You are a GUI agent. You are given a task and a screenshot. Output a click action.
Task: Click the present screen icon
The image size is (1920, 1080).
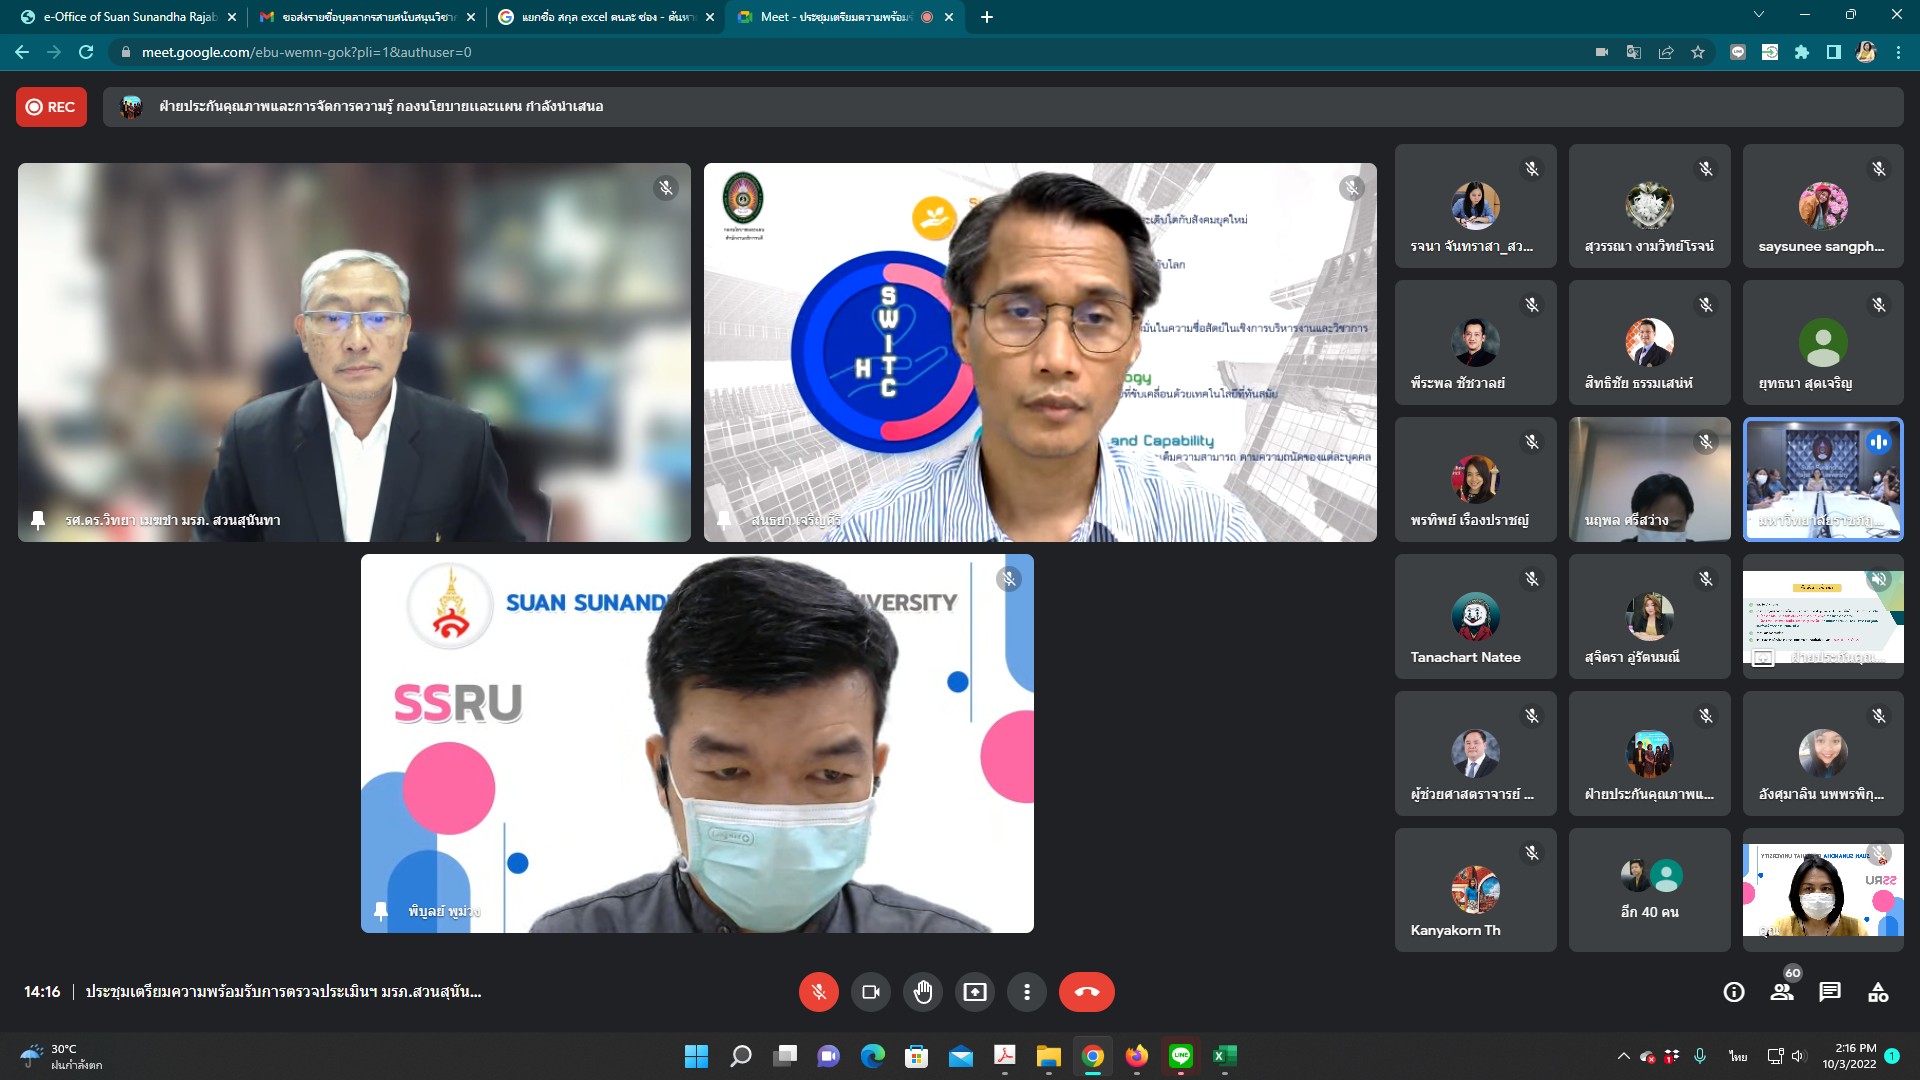tap(974, 992)
